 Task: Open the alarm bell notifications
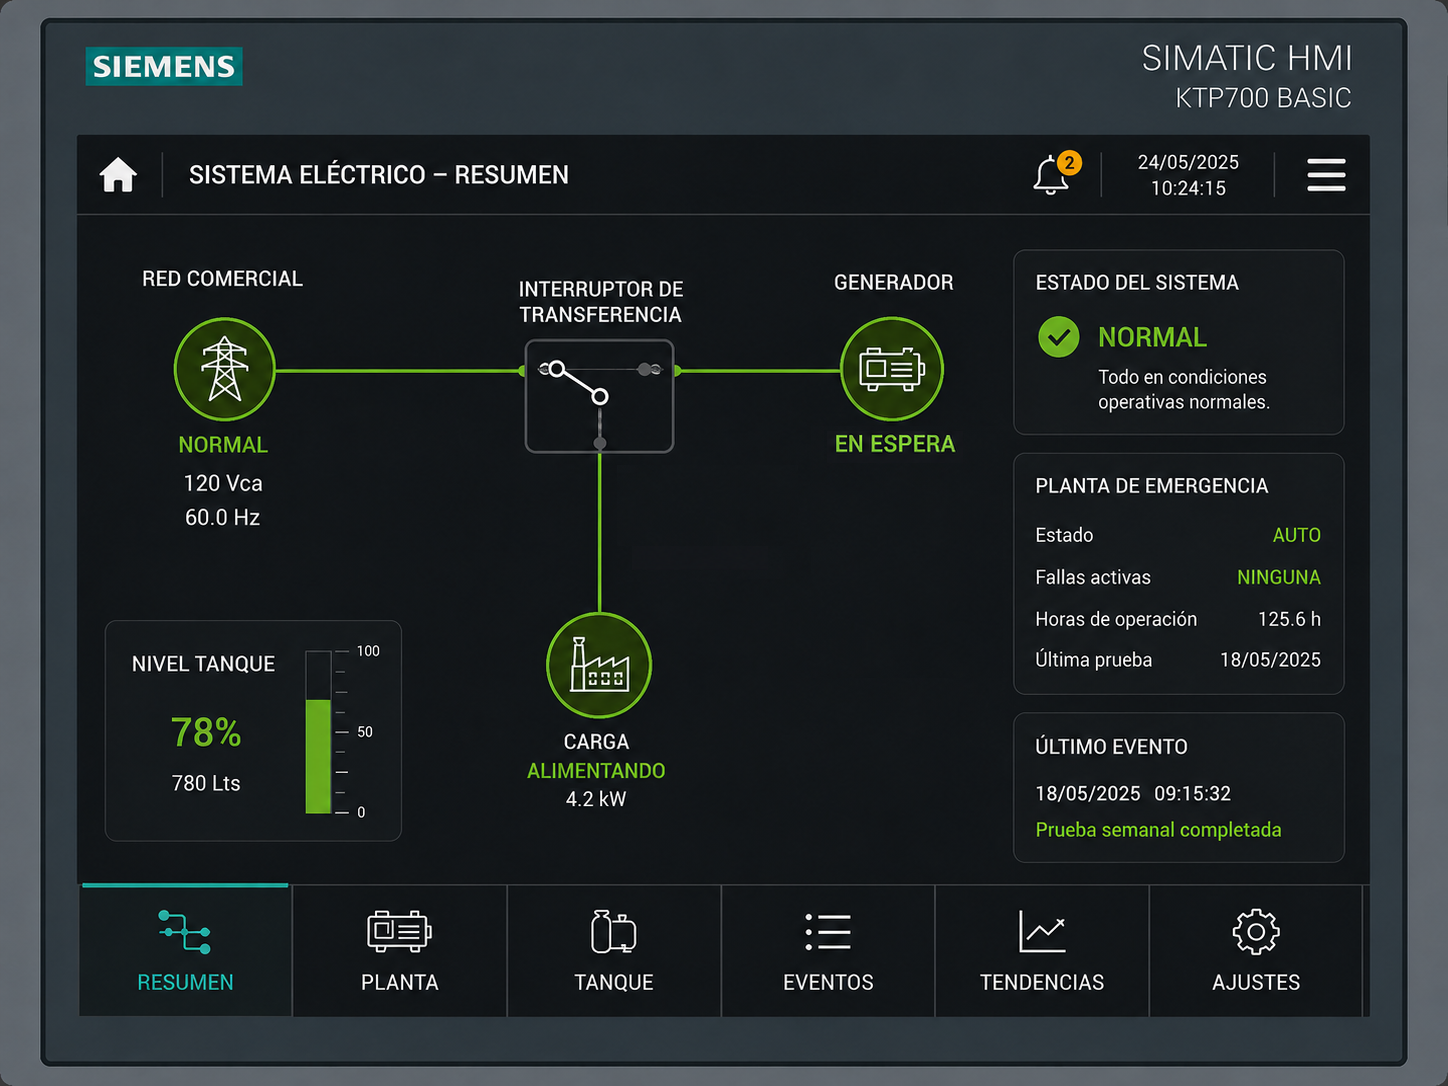[x=1050, y=176]
